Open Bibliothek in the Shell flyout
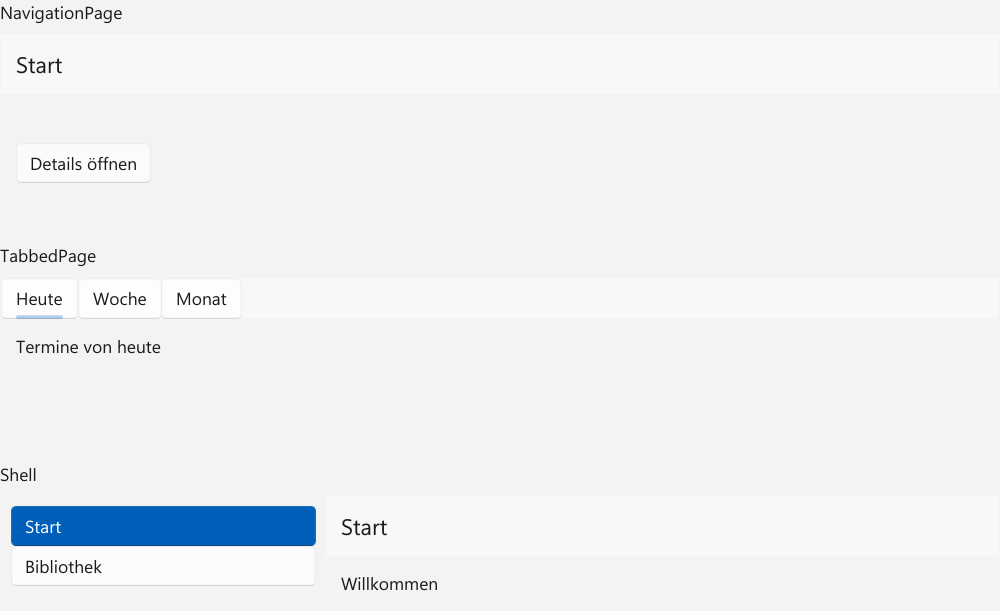The width and height of the screenshot is (1000, 611). click(x=163, y=566)
